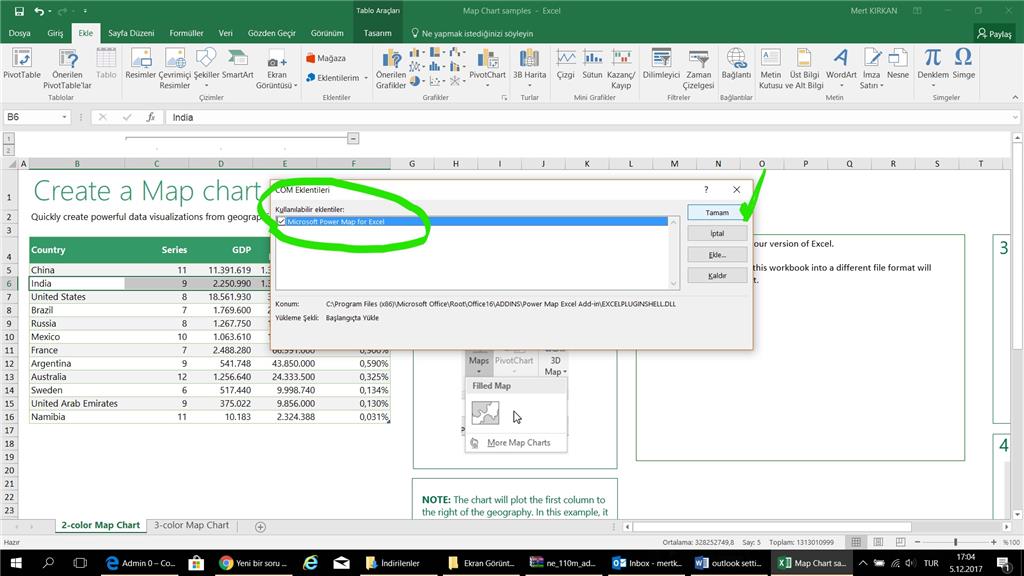This screenshot has width=1024, height=576.
Task: Open the Inbox Outlook taskbar item
Action: click(x=647, y=562)
